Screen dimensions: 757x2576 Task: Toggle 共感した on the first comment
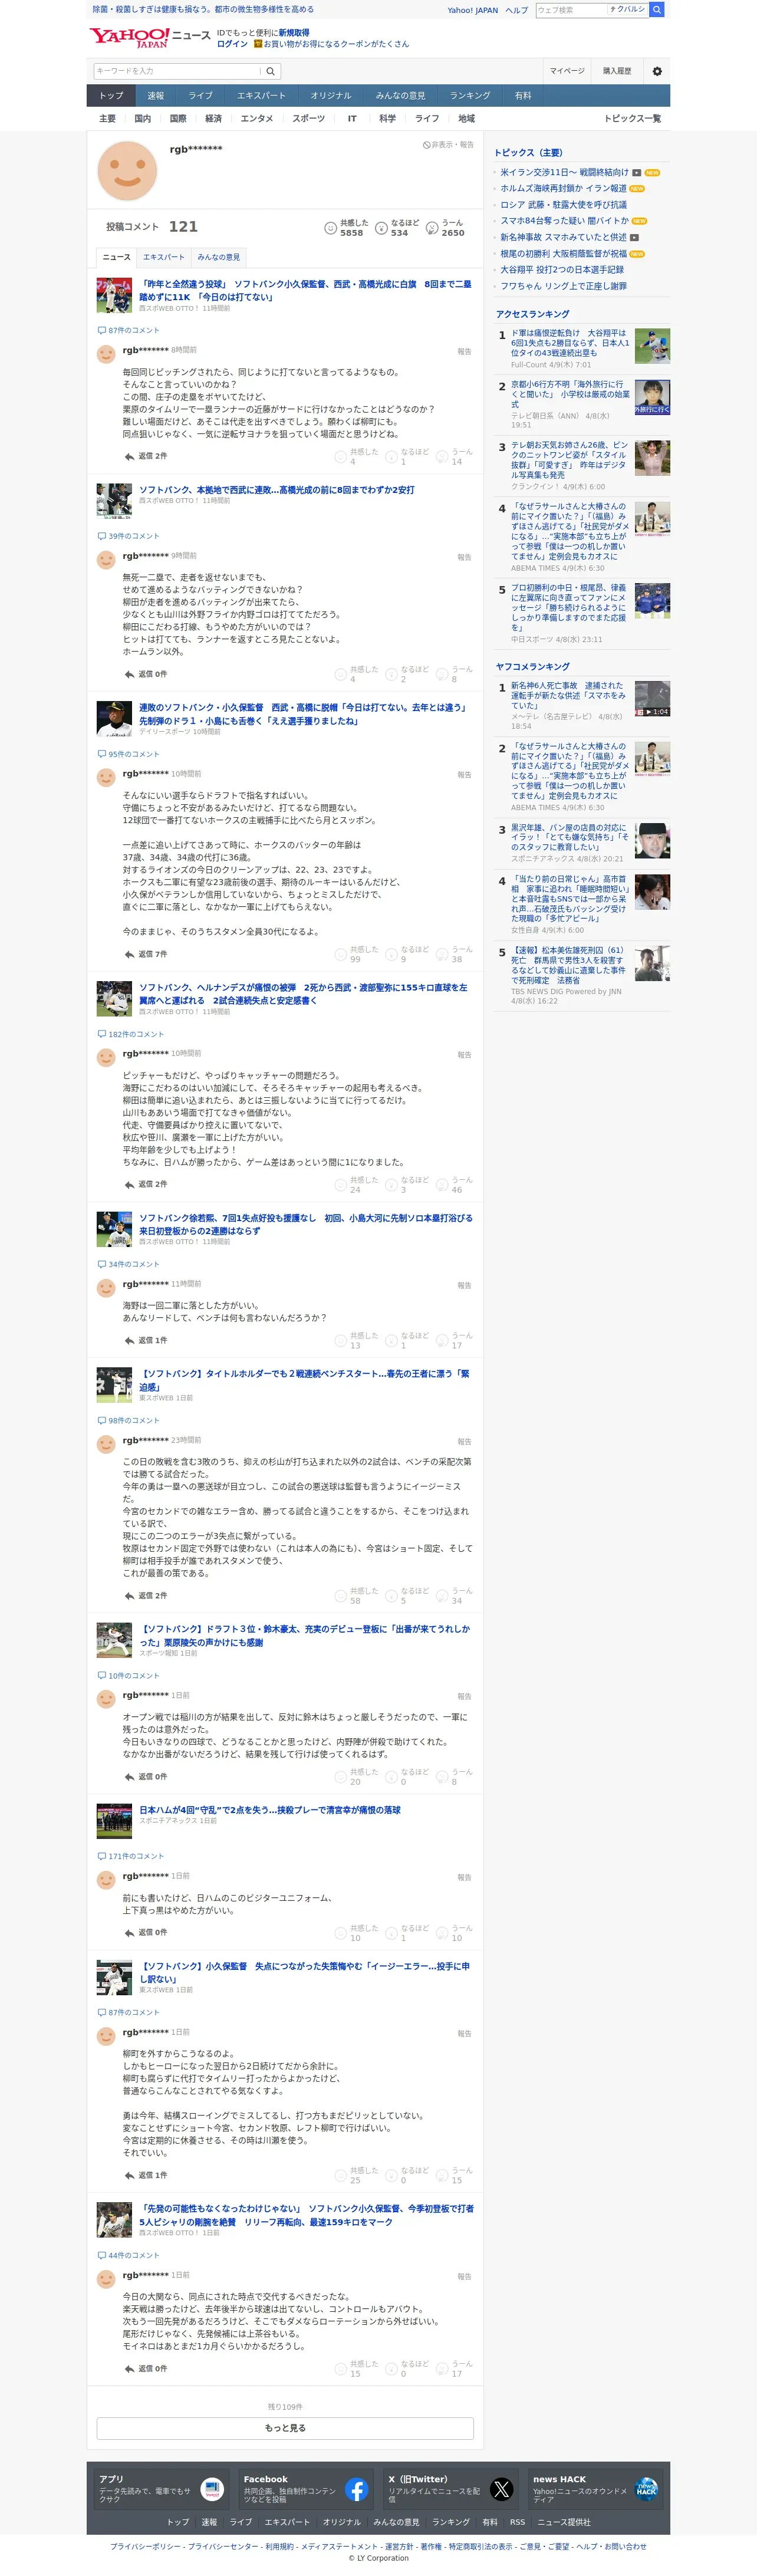[356, 456]
